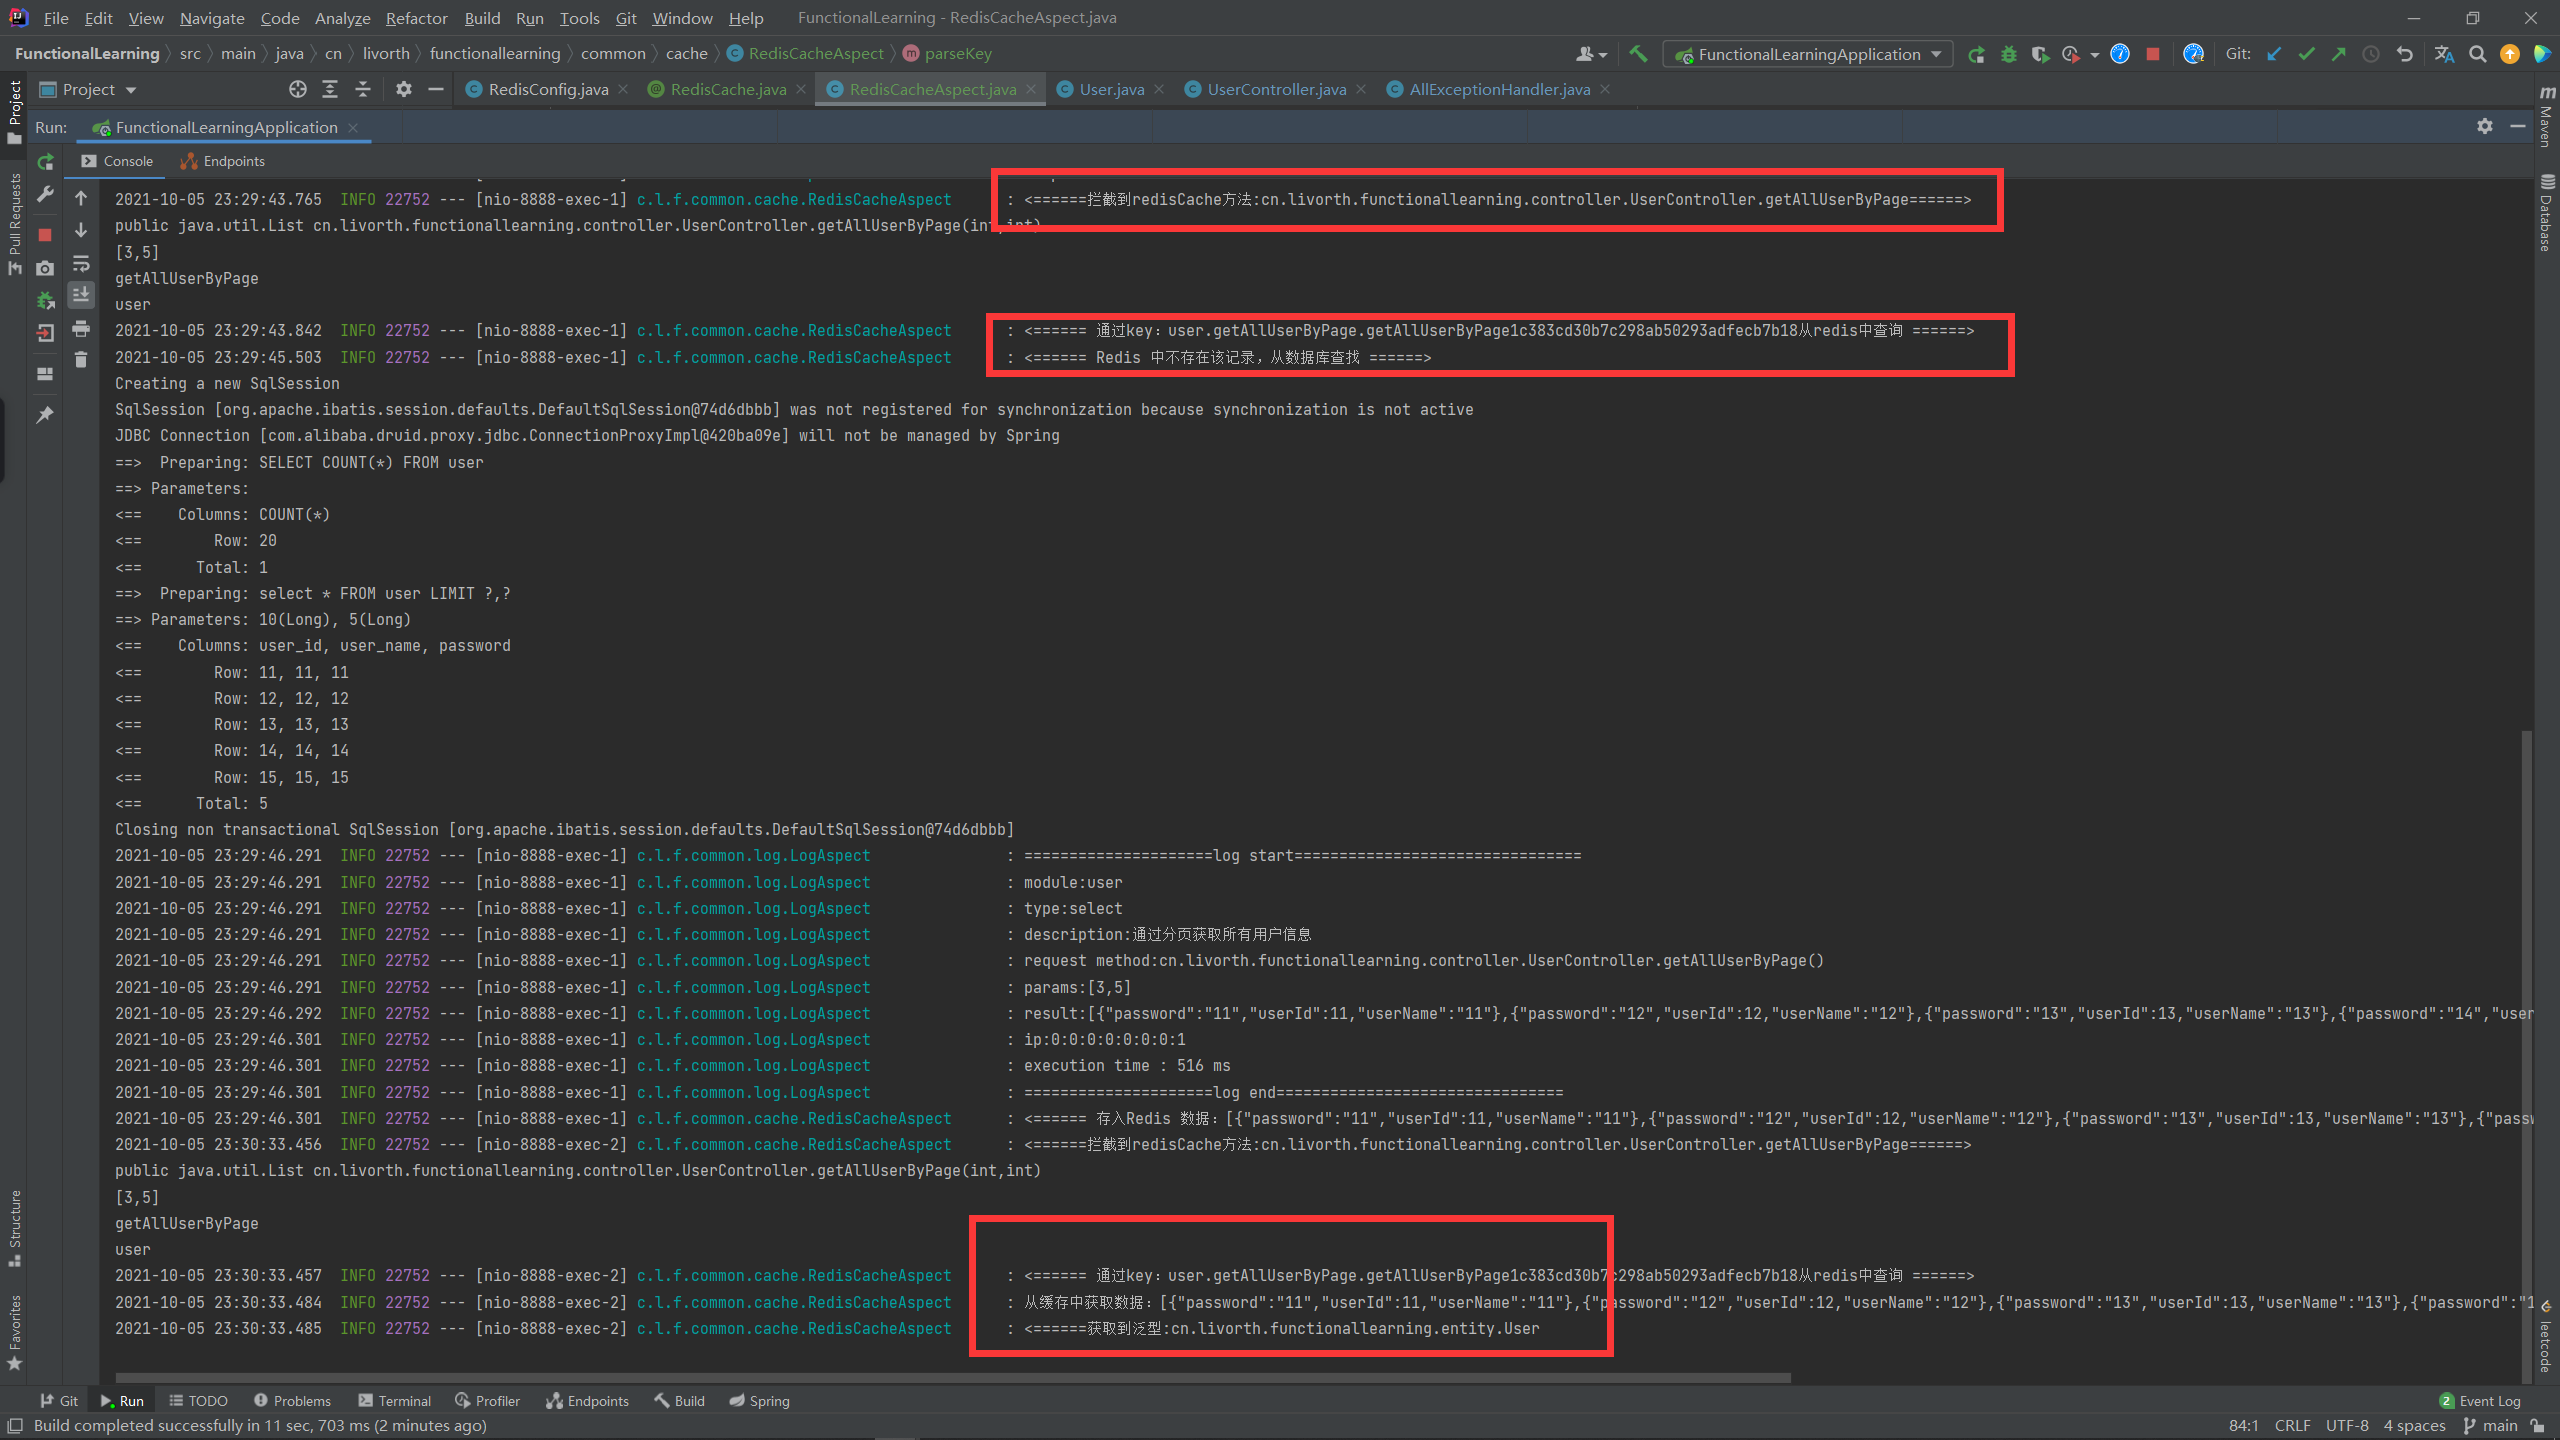
Task: Attach debugger to process icon
Action: [45, 300]
